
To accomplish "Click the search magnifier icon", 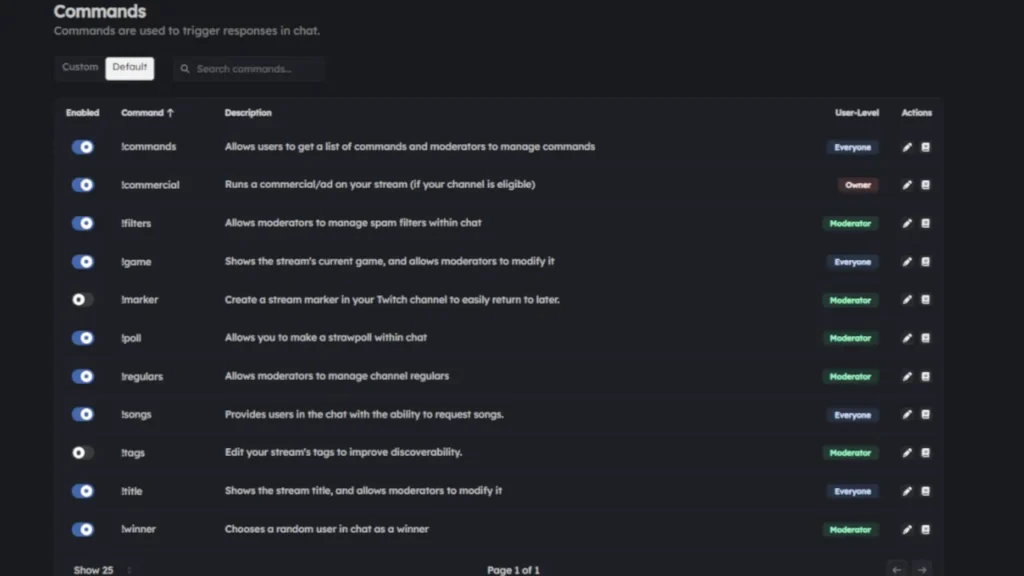I will coord(185,68).
